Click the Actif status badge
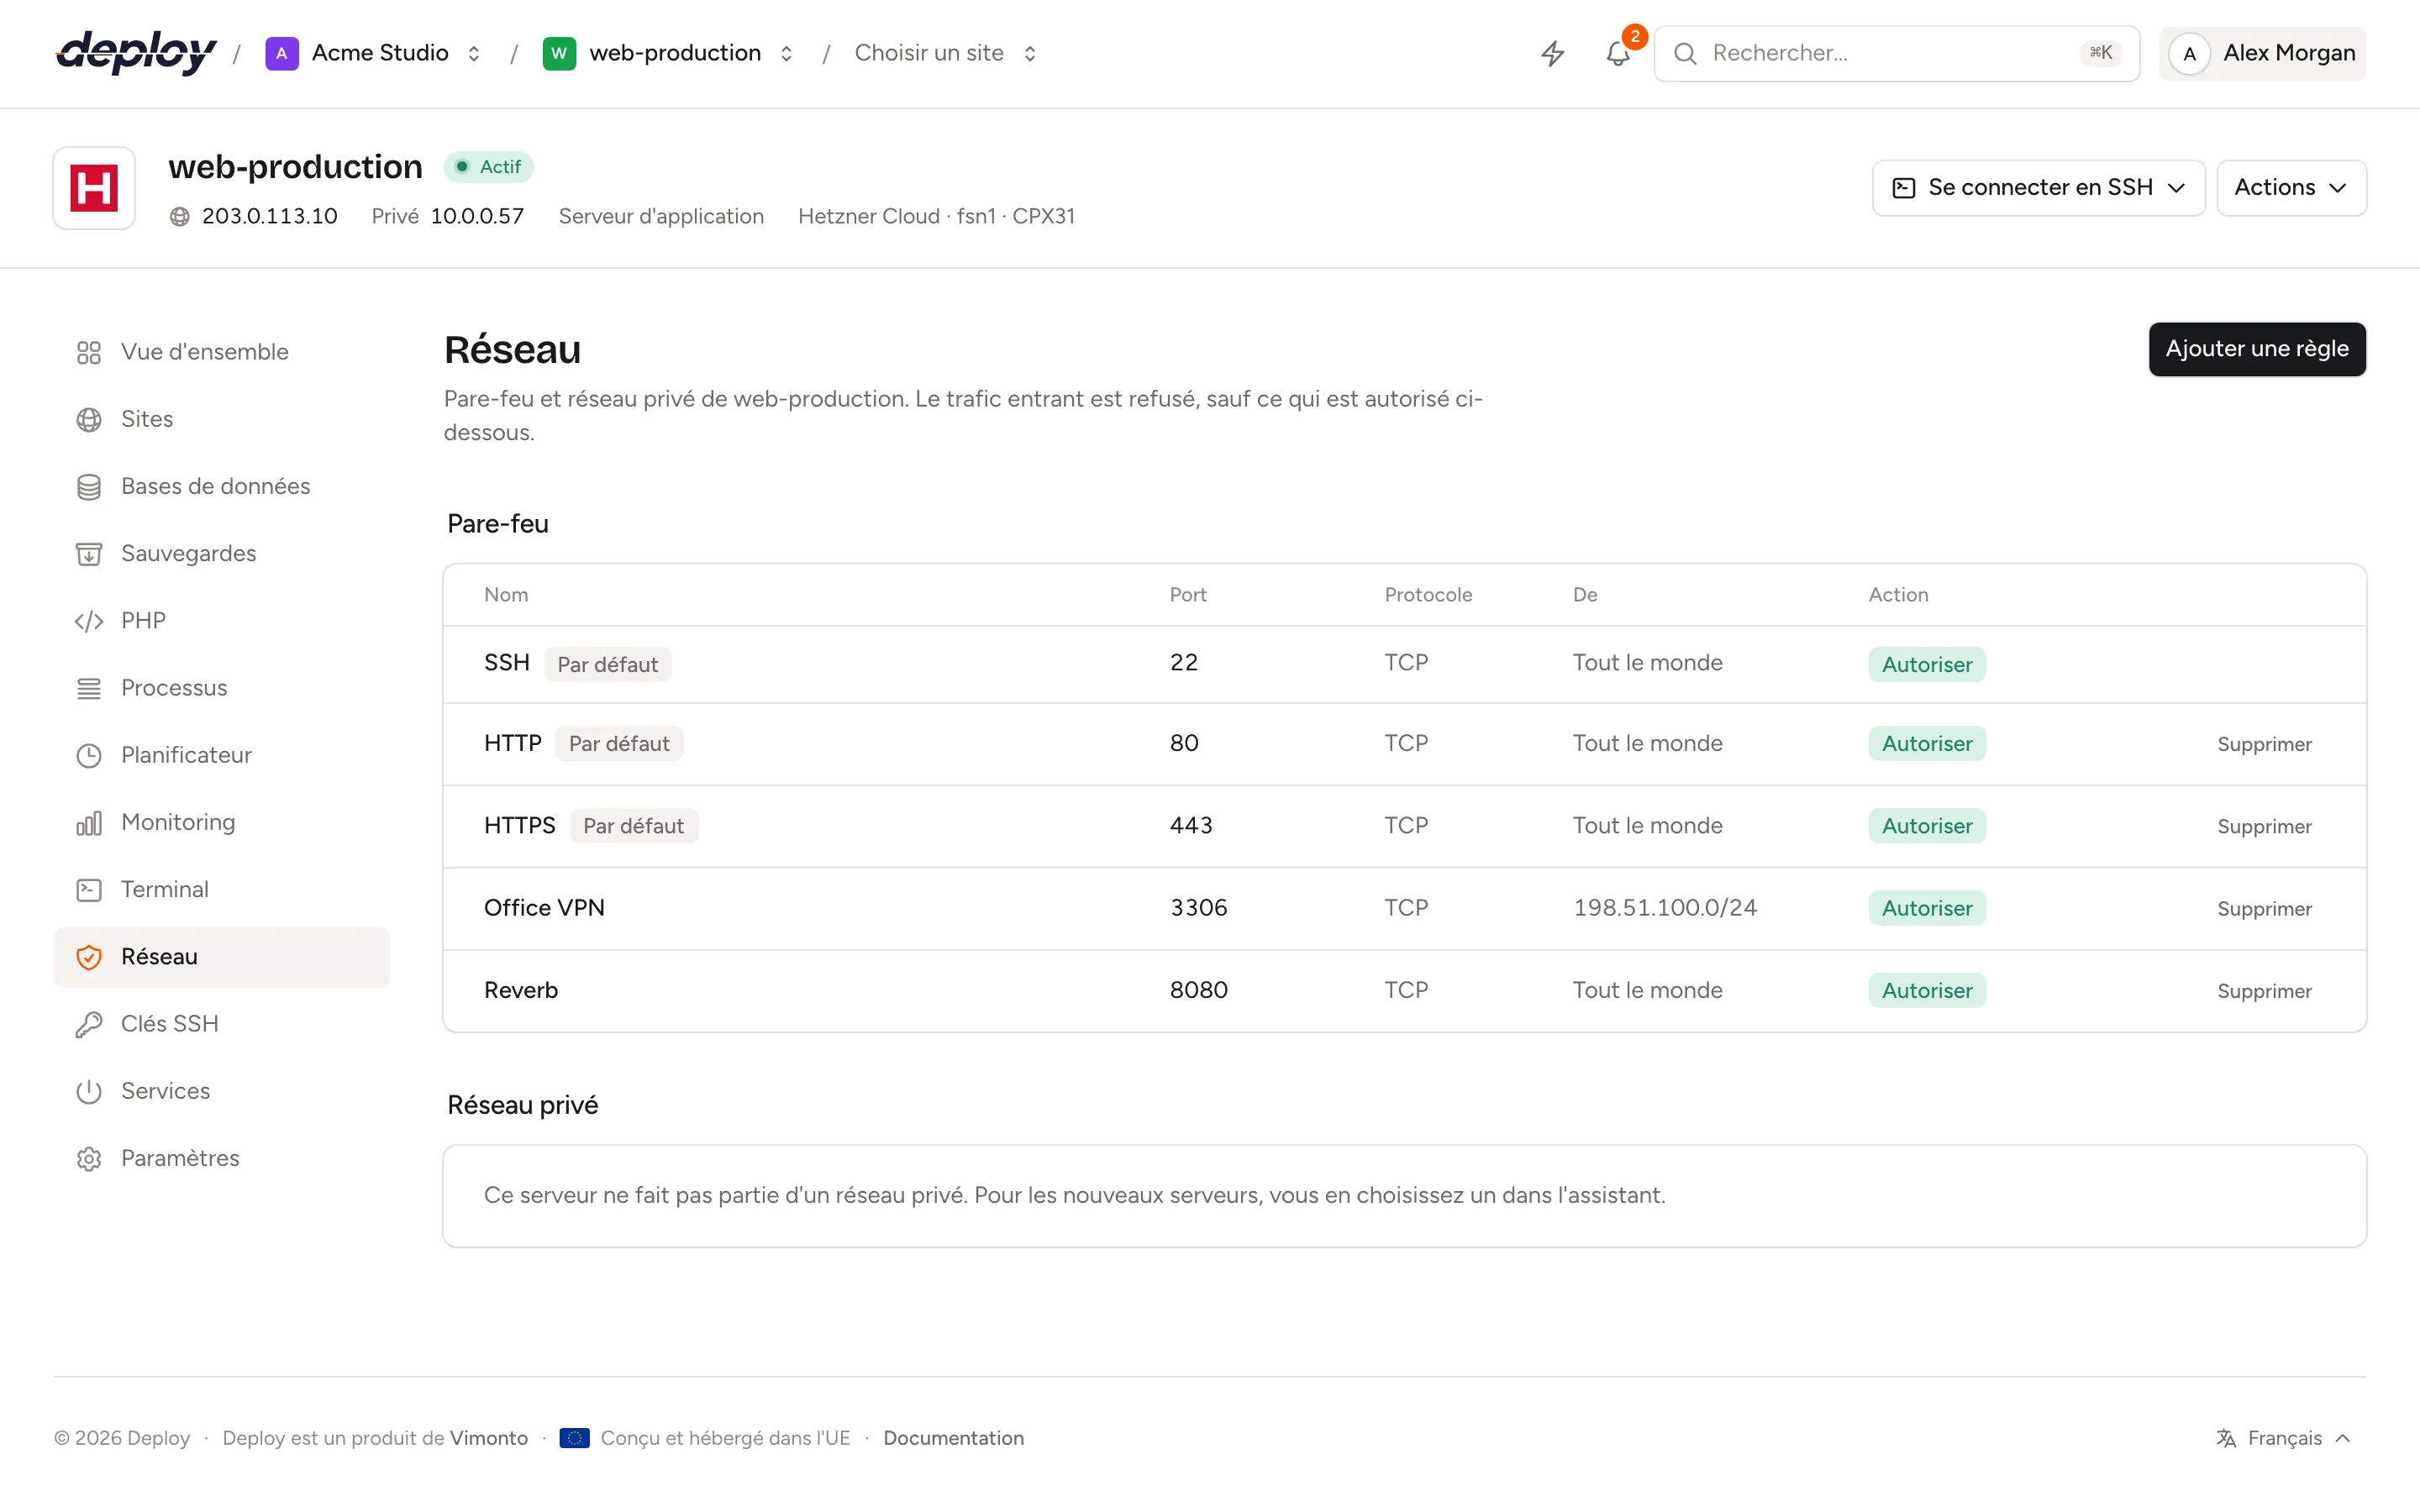 coord(489,167)
